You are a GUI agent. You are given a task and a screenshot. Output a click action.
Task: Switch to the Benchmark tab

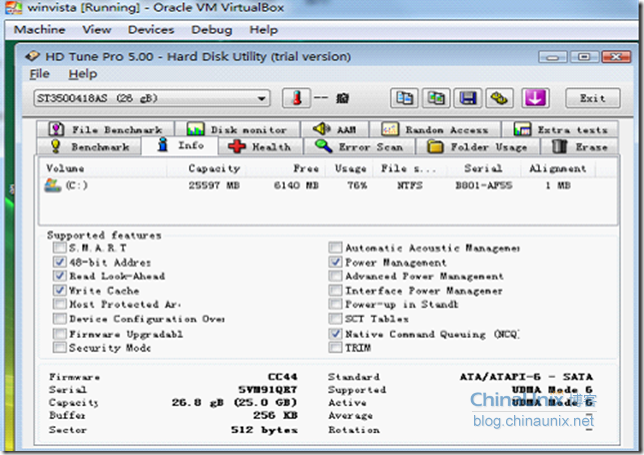coord(89,147)
